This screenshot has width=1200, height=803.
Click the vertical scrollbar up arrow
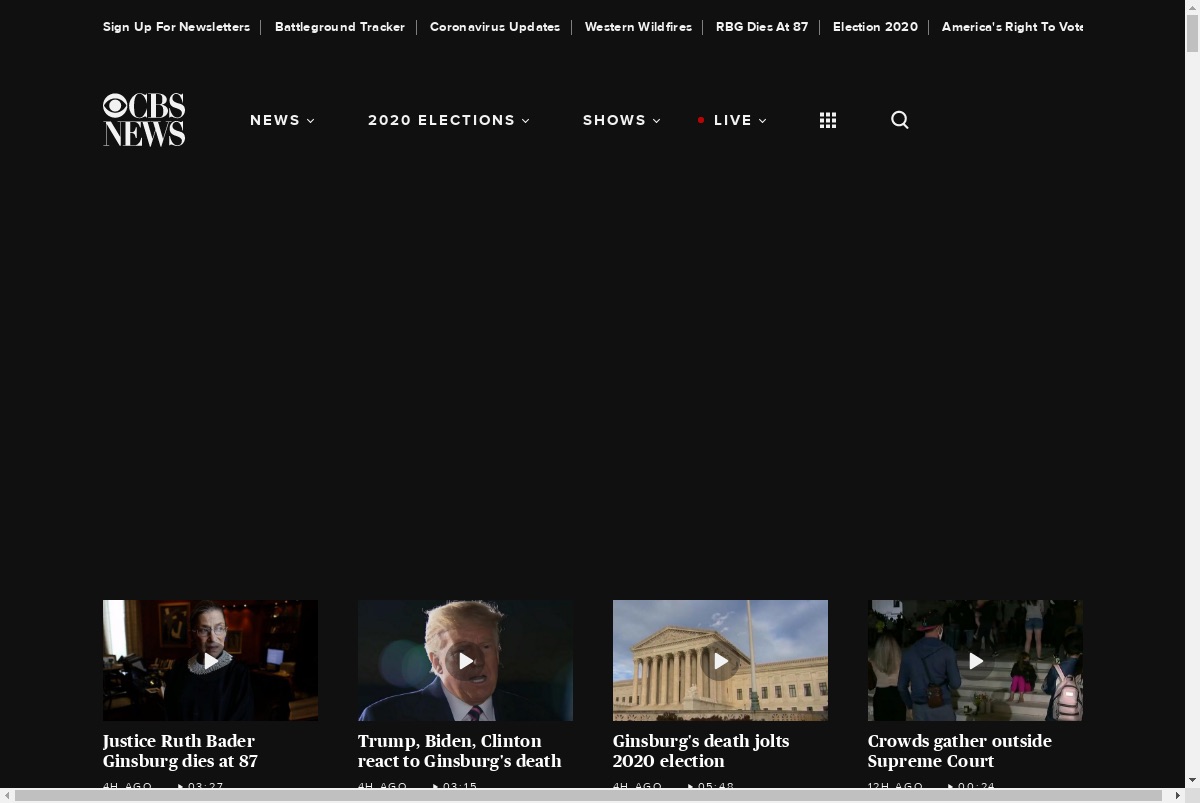pos(1192,7)
